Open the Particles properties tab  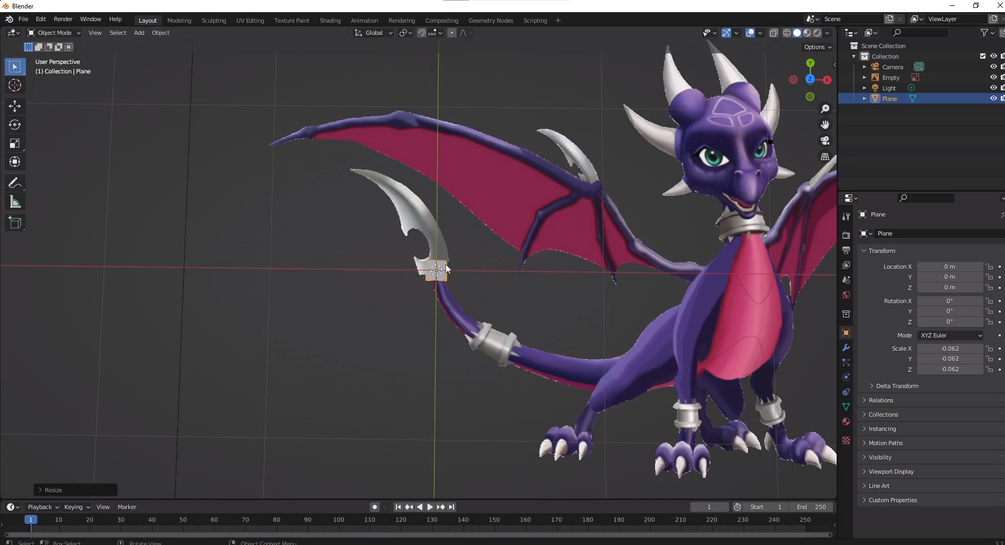(846, 362)
